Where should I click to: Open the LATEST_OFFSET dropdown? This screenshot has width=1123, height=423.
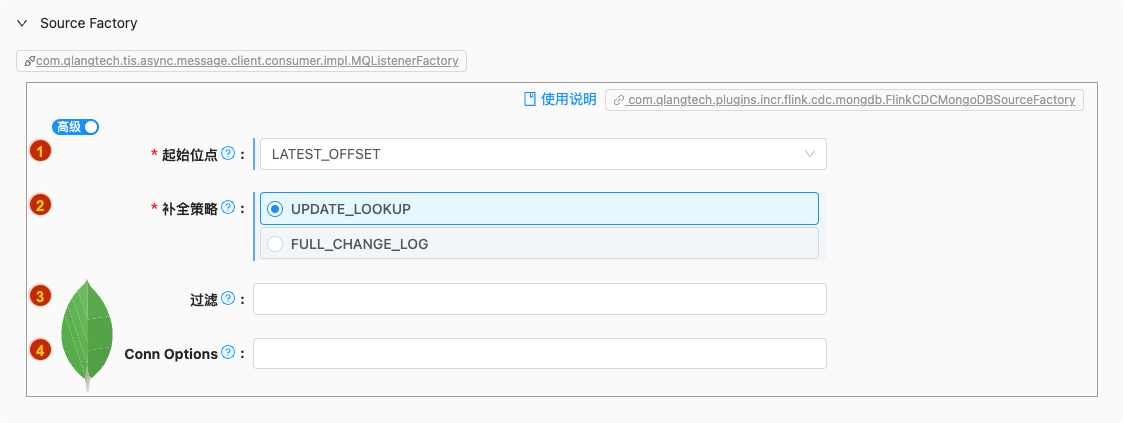(x=544, y=154)
